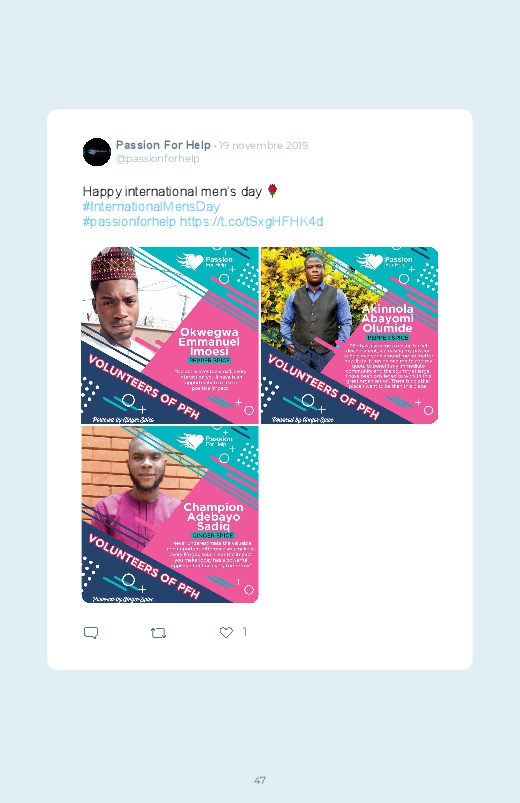Click Passion For Help logo in first image
Viewport: 520px width, 803px height.
tap(204, 261)
